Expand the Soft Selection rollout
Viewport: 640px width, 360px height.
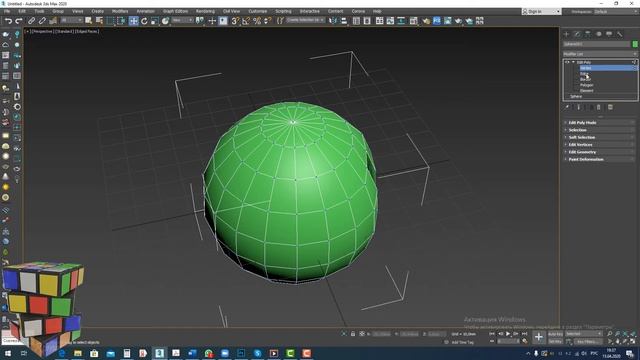599,137
